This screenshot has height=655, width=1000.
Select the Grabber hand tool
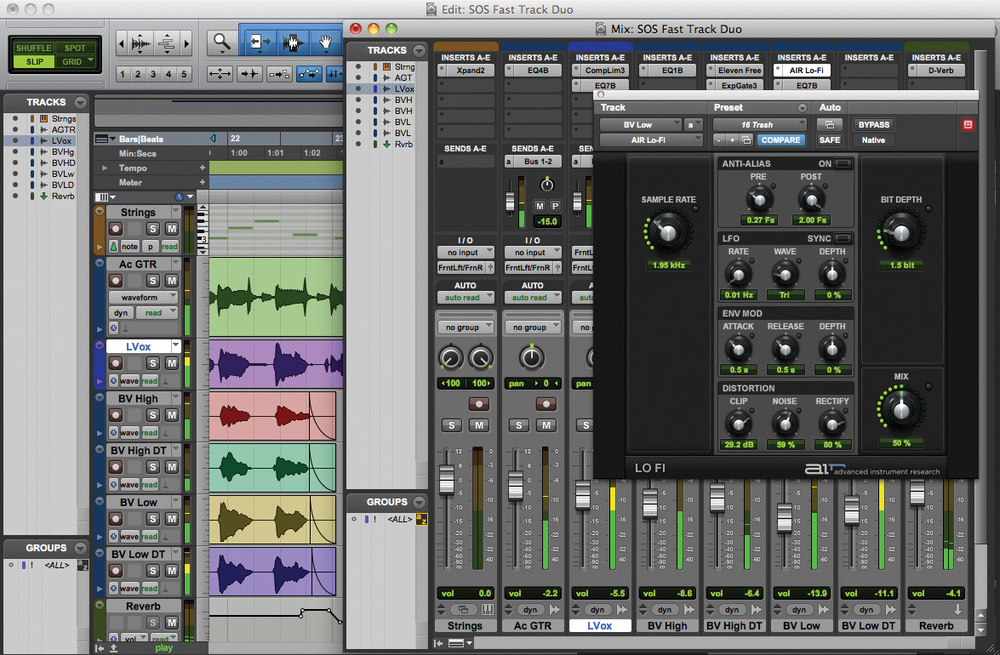point(325,43)
